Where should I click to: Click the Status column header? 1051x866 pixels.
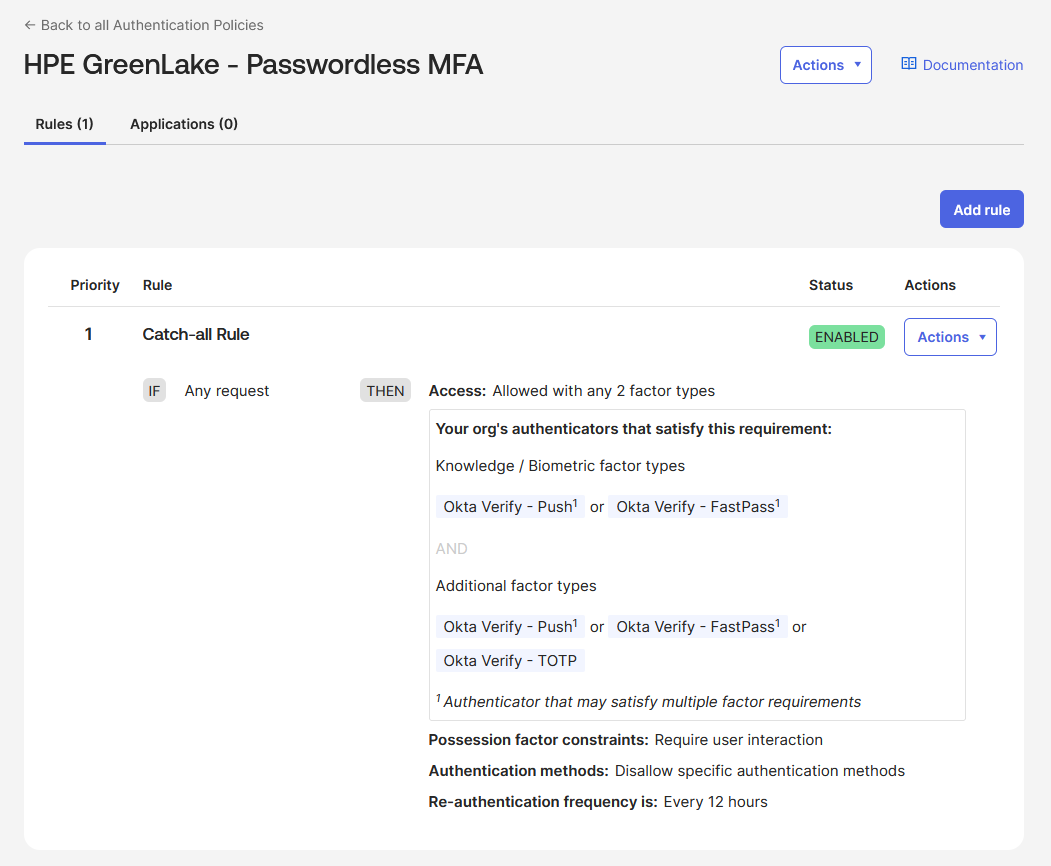click(830, 285)
